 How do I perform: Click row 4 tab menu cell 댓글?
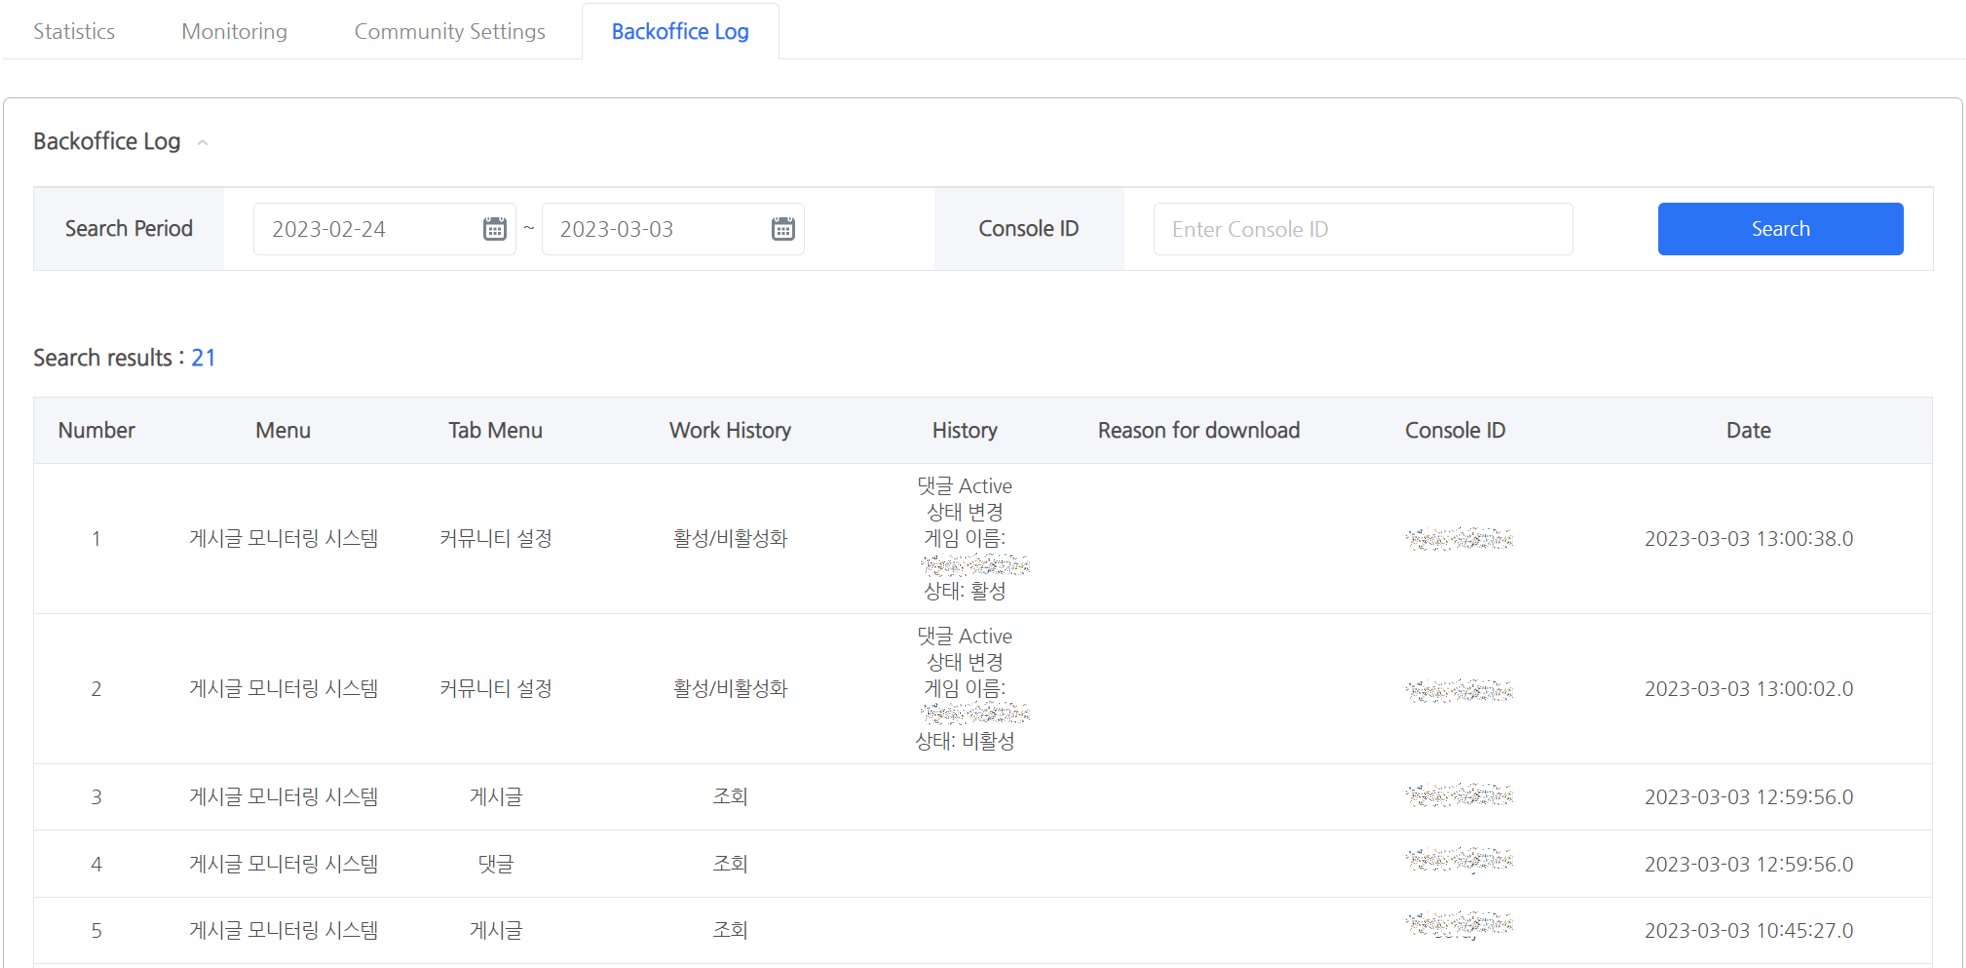point(496,864)
